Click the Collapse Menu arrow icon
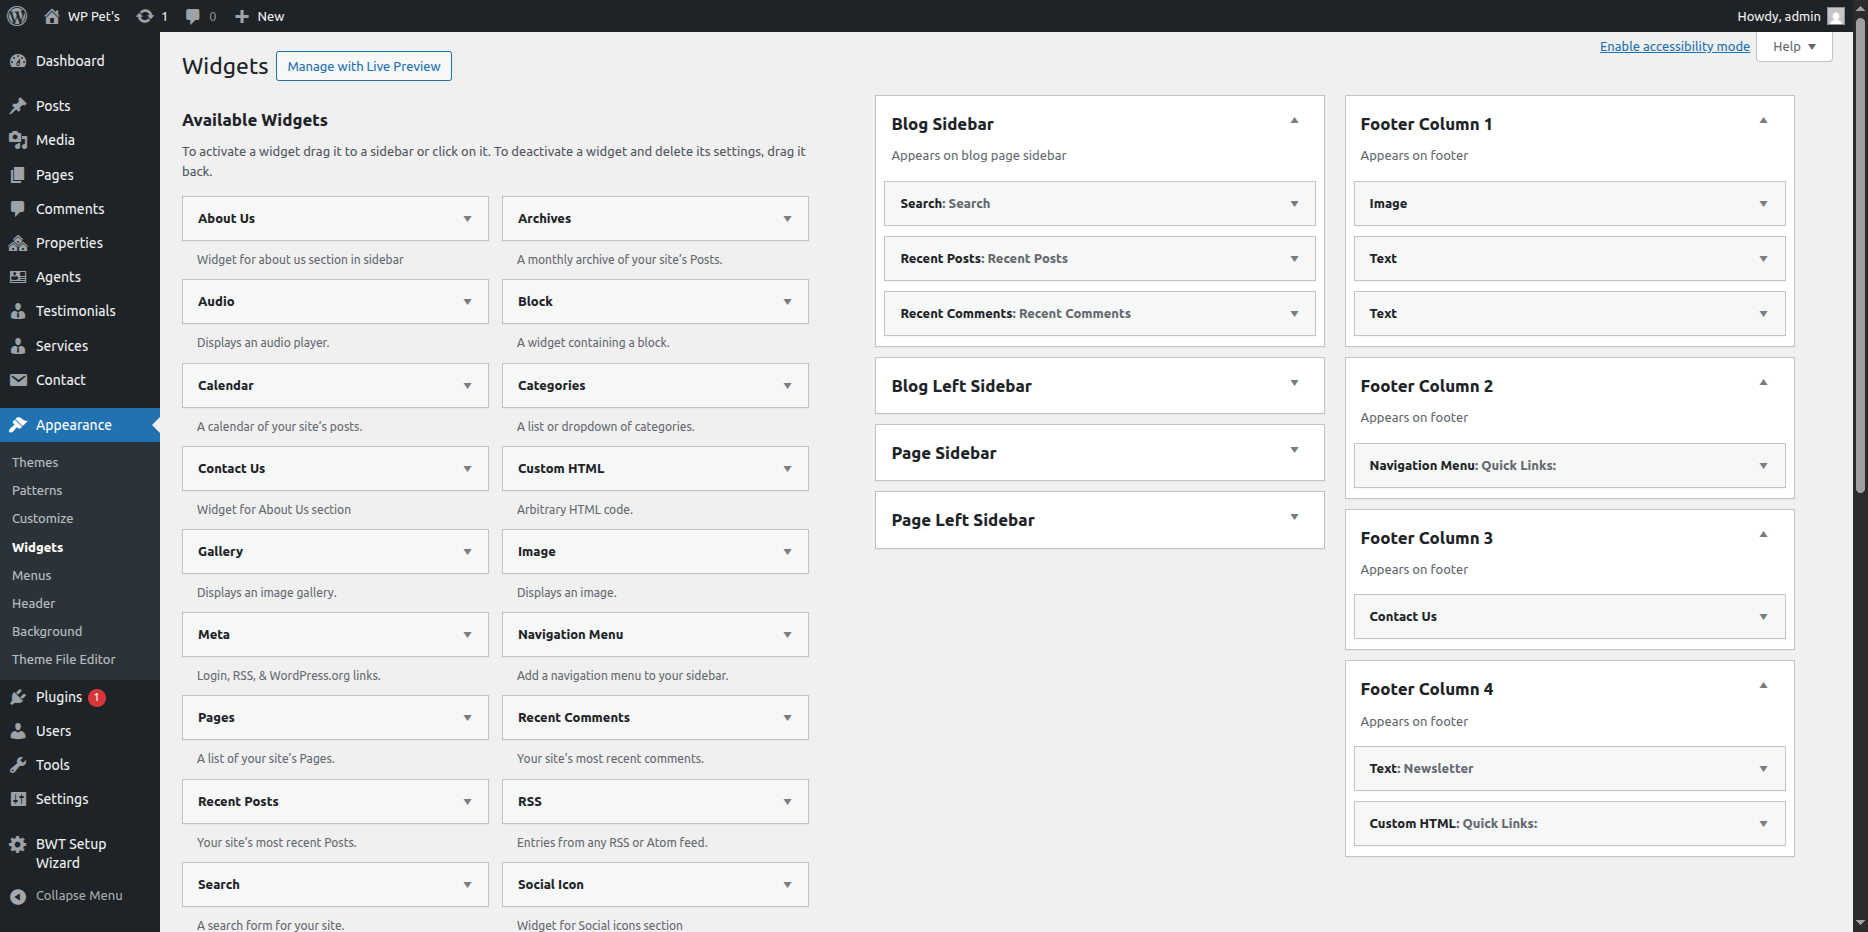Screen dimensions: 1868x932 18,896
